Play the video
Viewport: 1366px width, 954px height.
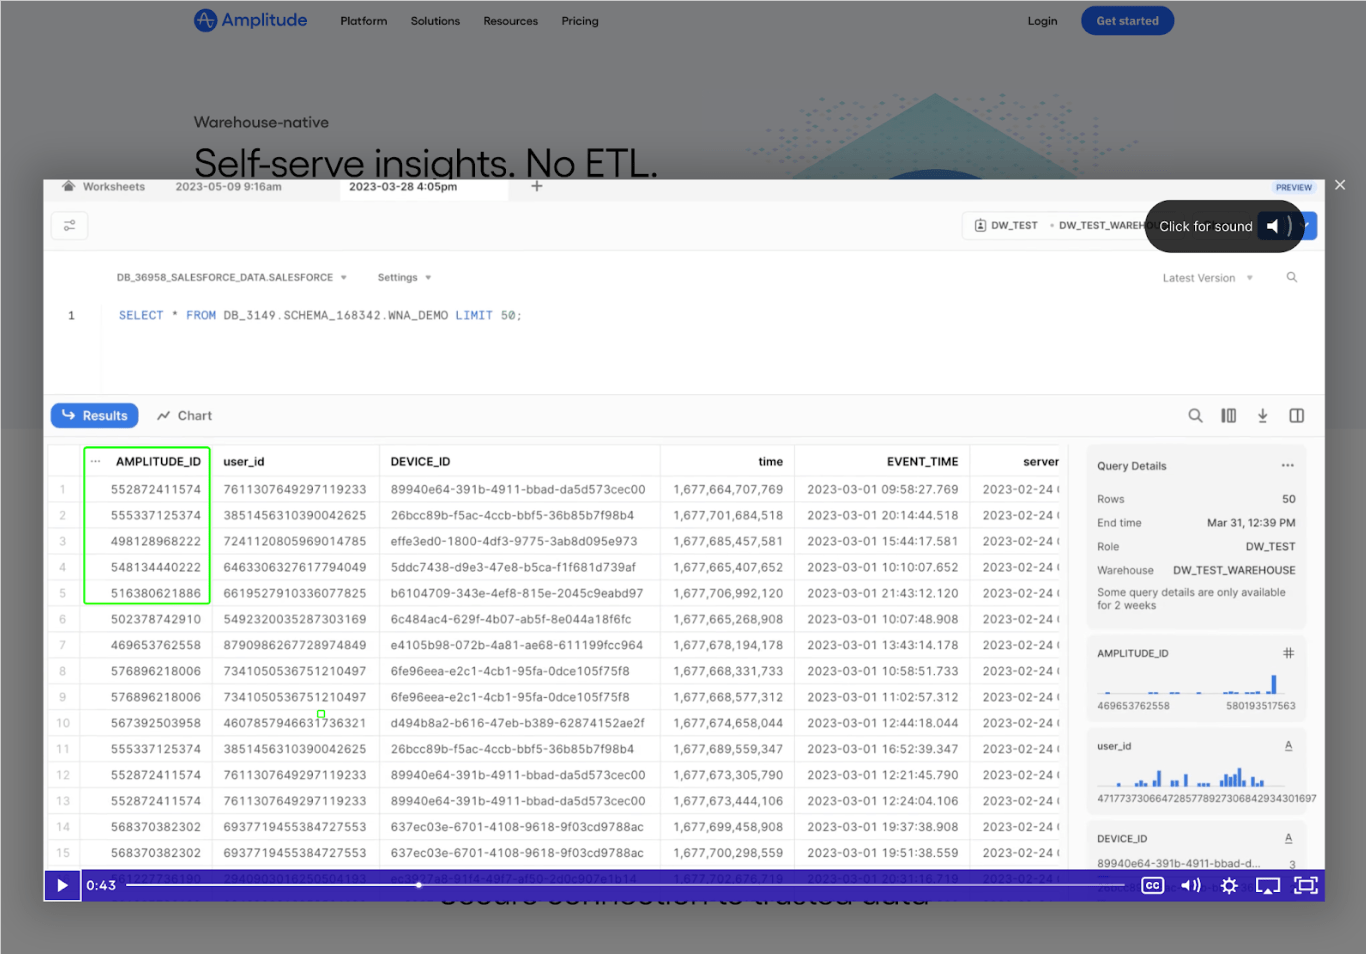(x=62, y=885)
